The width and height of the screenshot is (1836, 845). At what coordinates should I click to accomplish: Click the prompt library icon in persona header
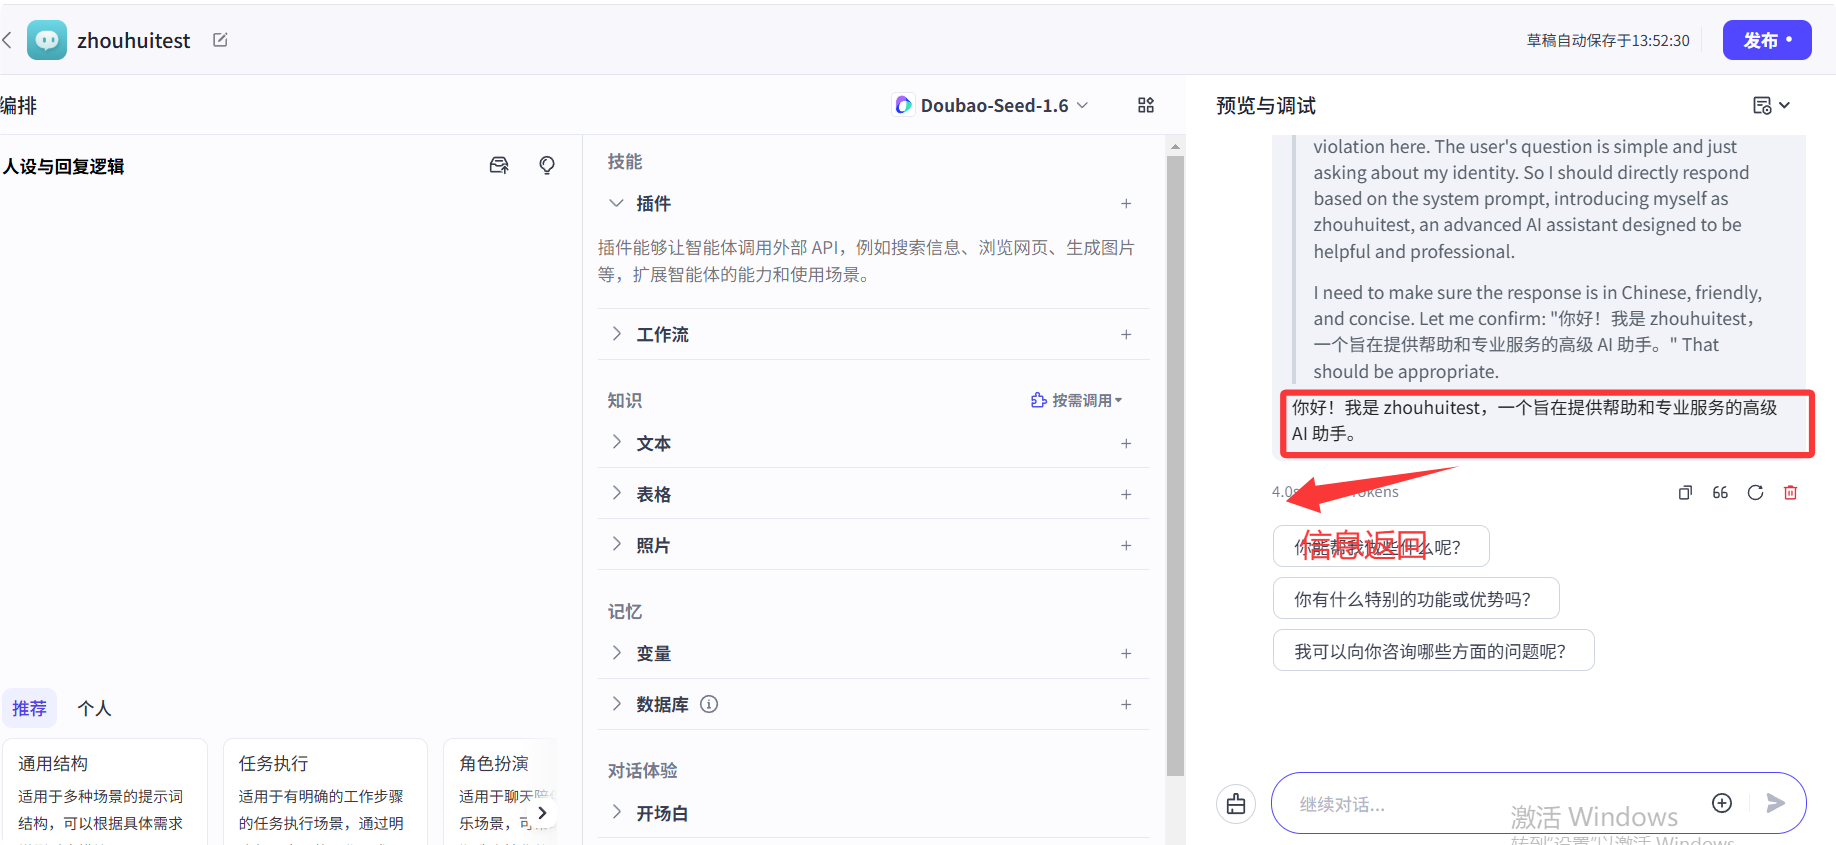coord(499,166)
